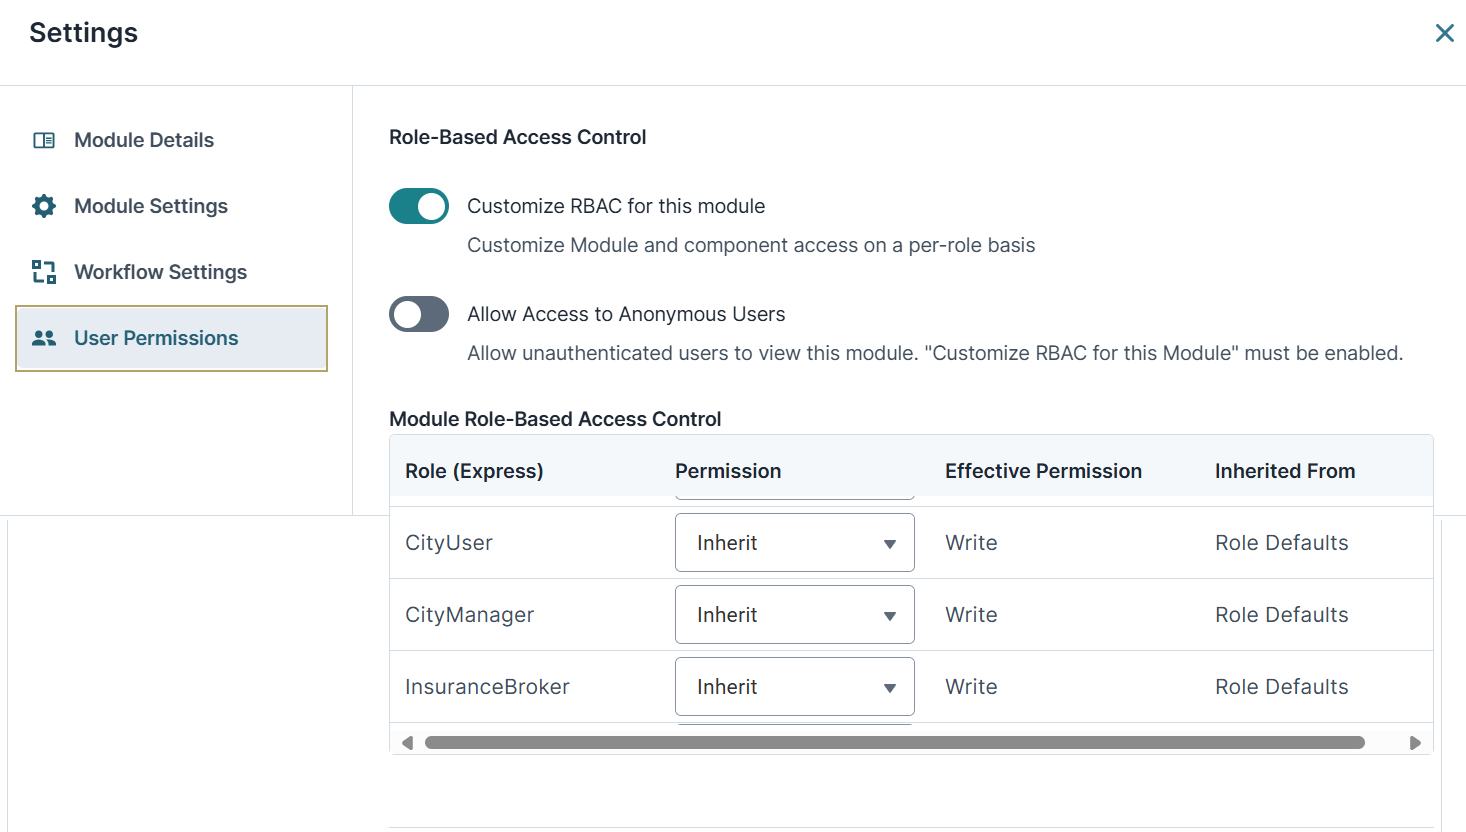Click the Workflow Settings icon

pyautogui.click(x=44, y=272)
